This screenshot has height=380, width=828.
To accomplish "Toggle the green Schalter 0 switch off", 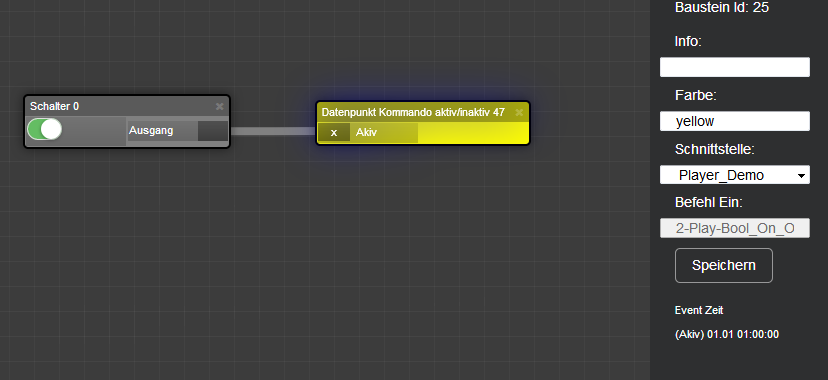I will click(x=44, y=129).
